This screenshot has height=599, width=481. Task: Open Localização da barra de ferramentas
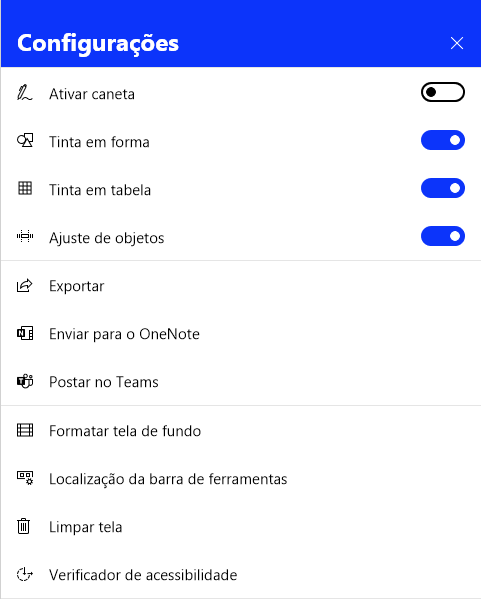point(241,479)
